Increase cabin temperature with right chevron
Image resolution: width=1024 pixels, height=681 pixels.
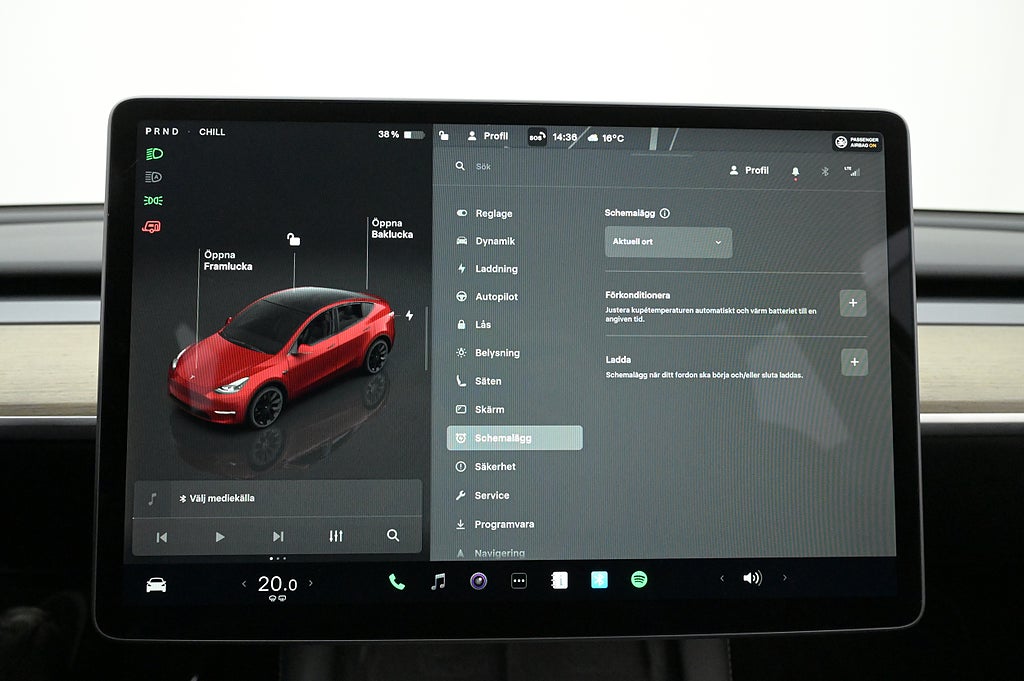point(310,583)
